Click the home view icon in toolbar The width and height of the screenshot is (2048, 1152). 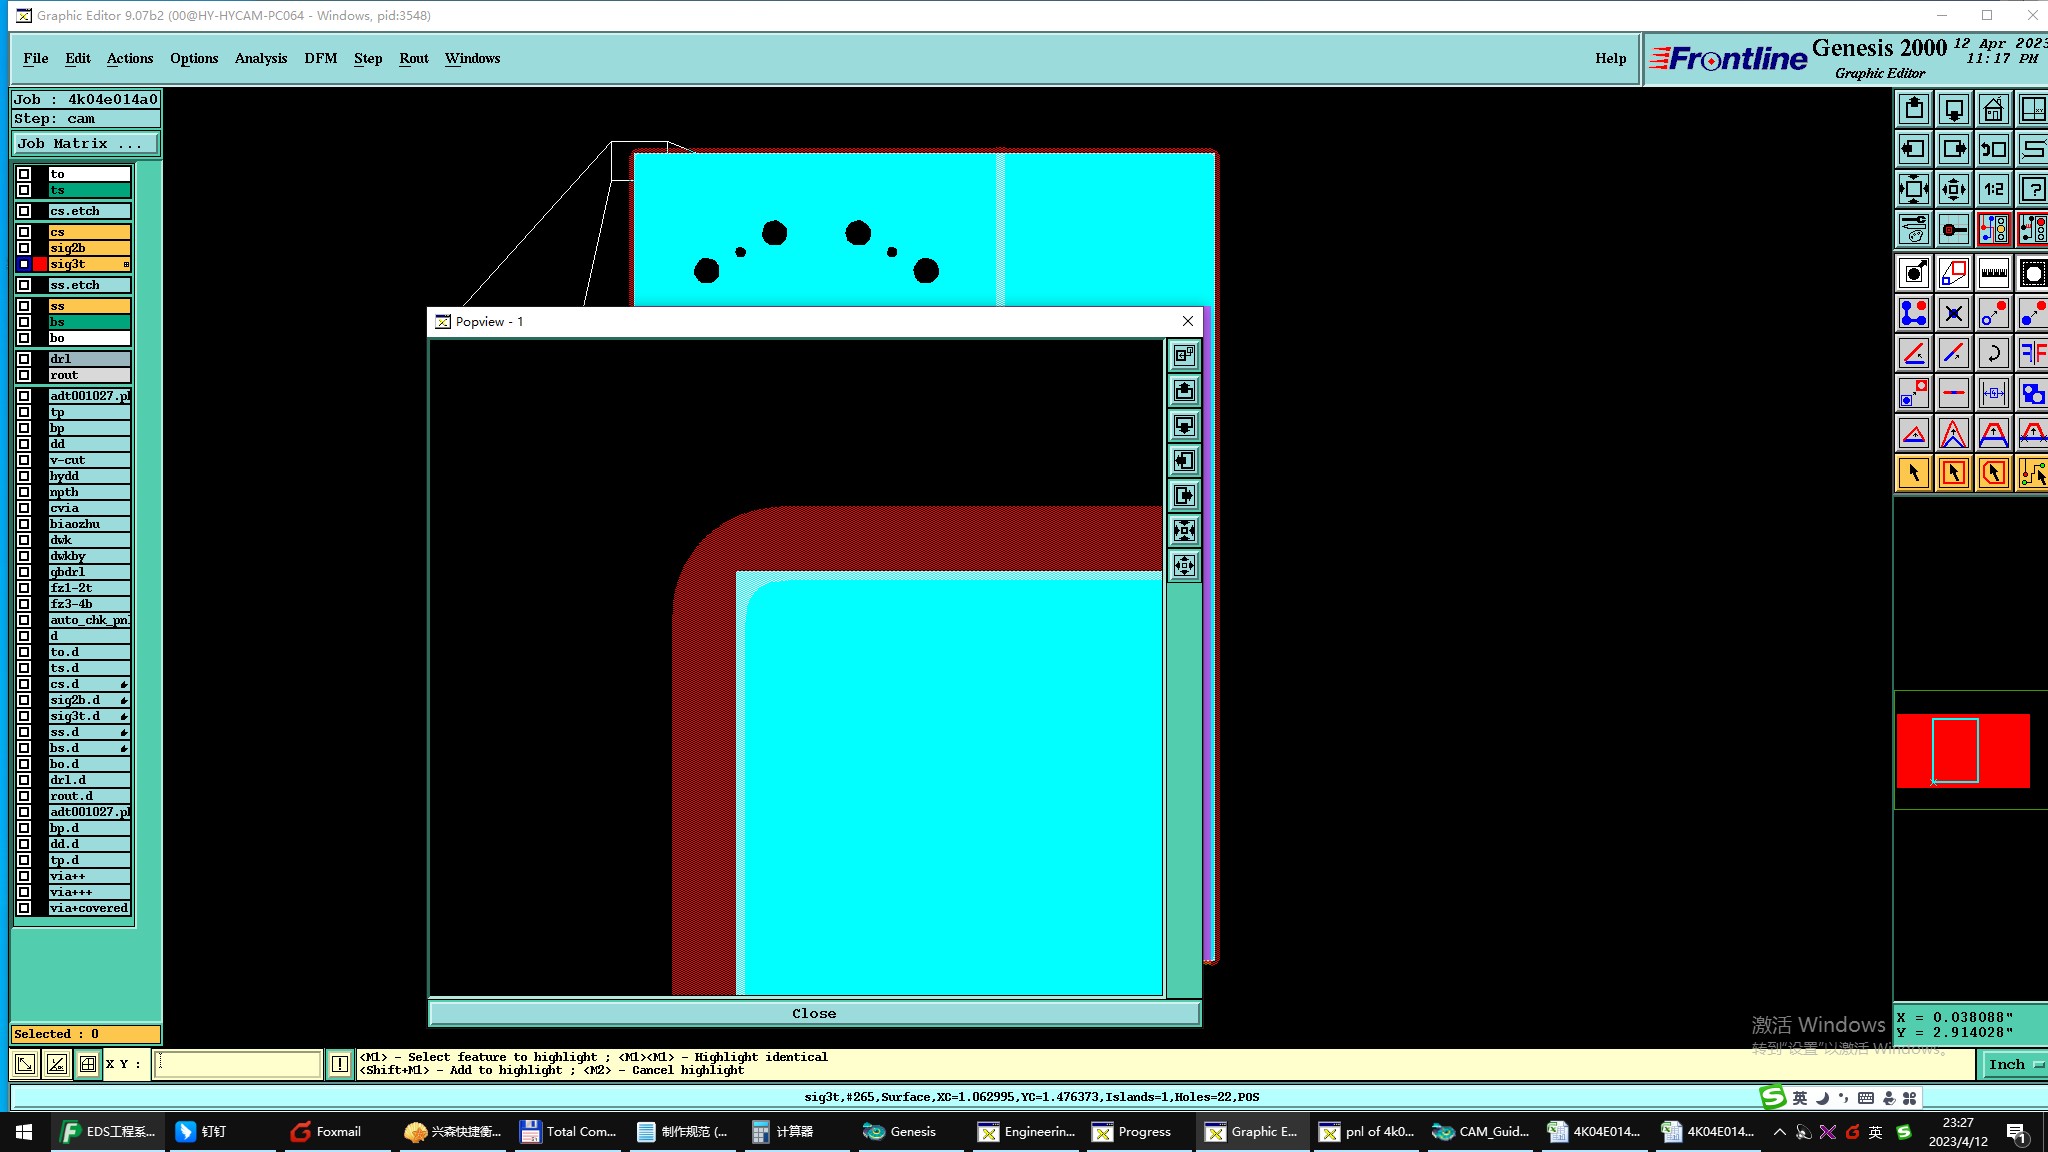1993,109
